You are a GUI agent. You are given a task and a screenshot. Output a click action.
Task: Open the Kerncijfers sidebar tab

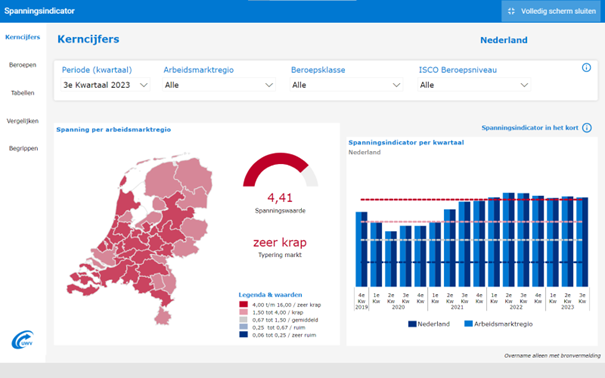tap(22, 37)
